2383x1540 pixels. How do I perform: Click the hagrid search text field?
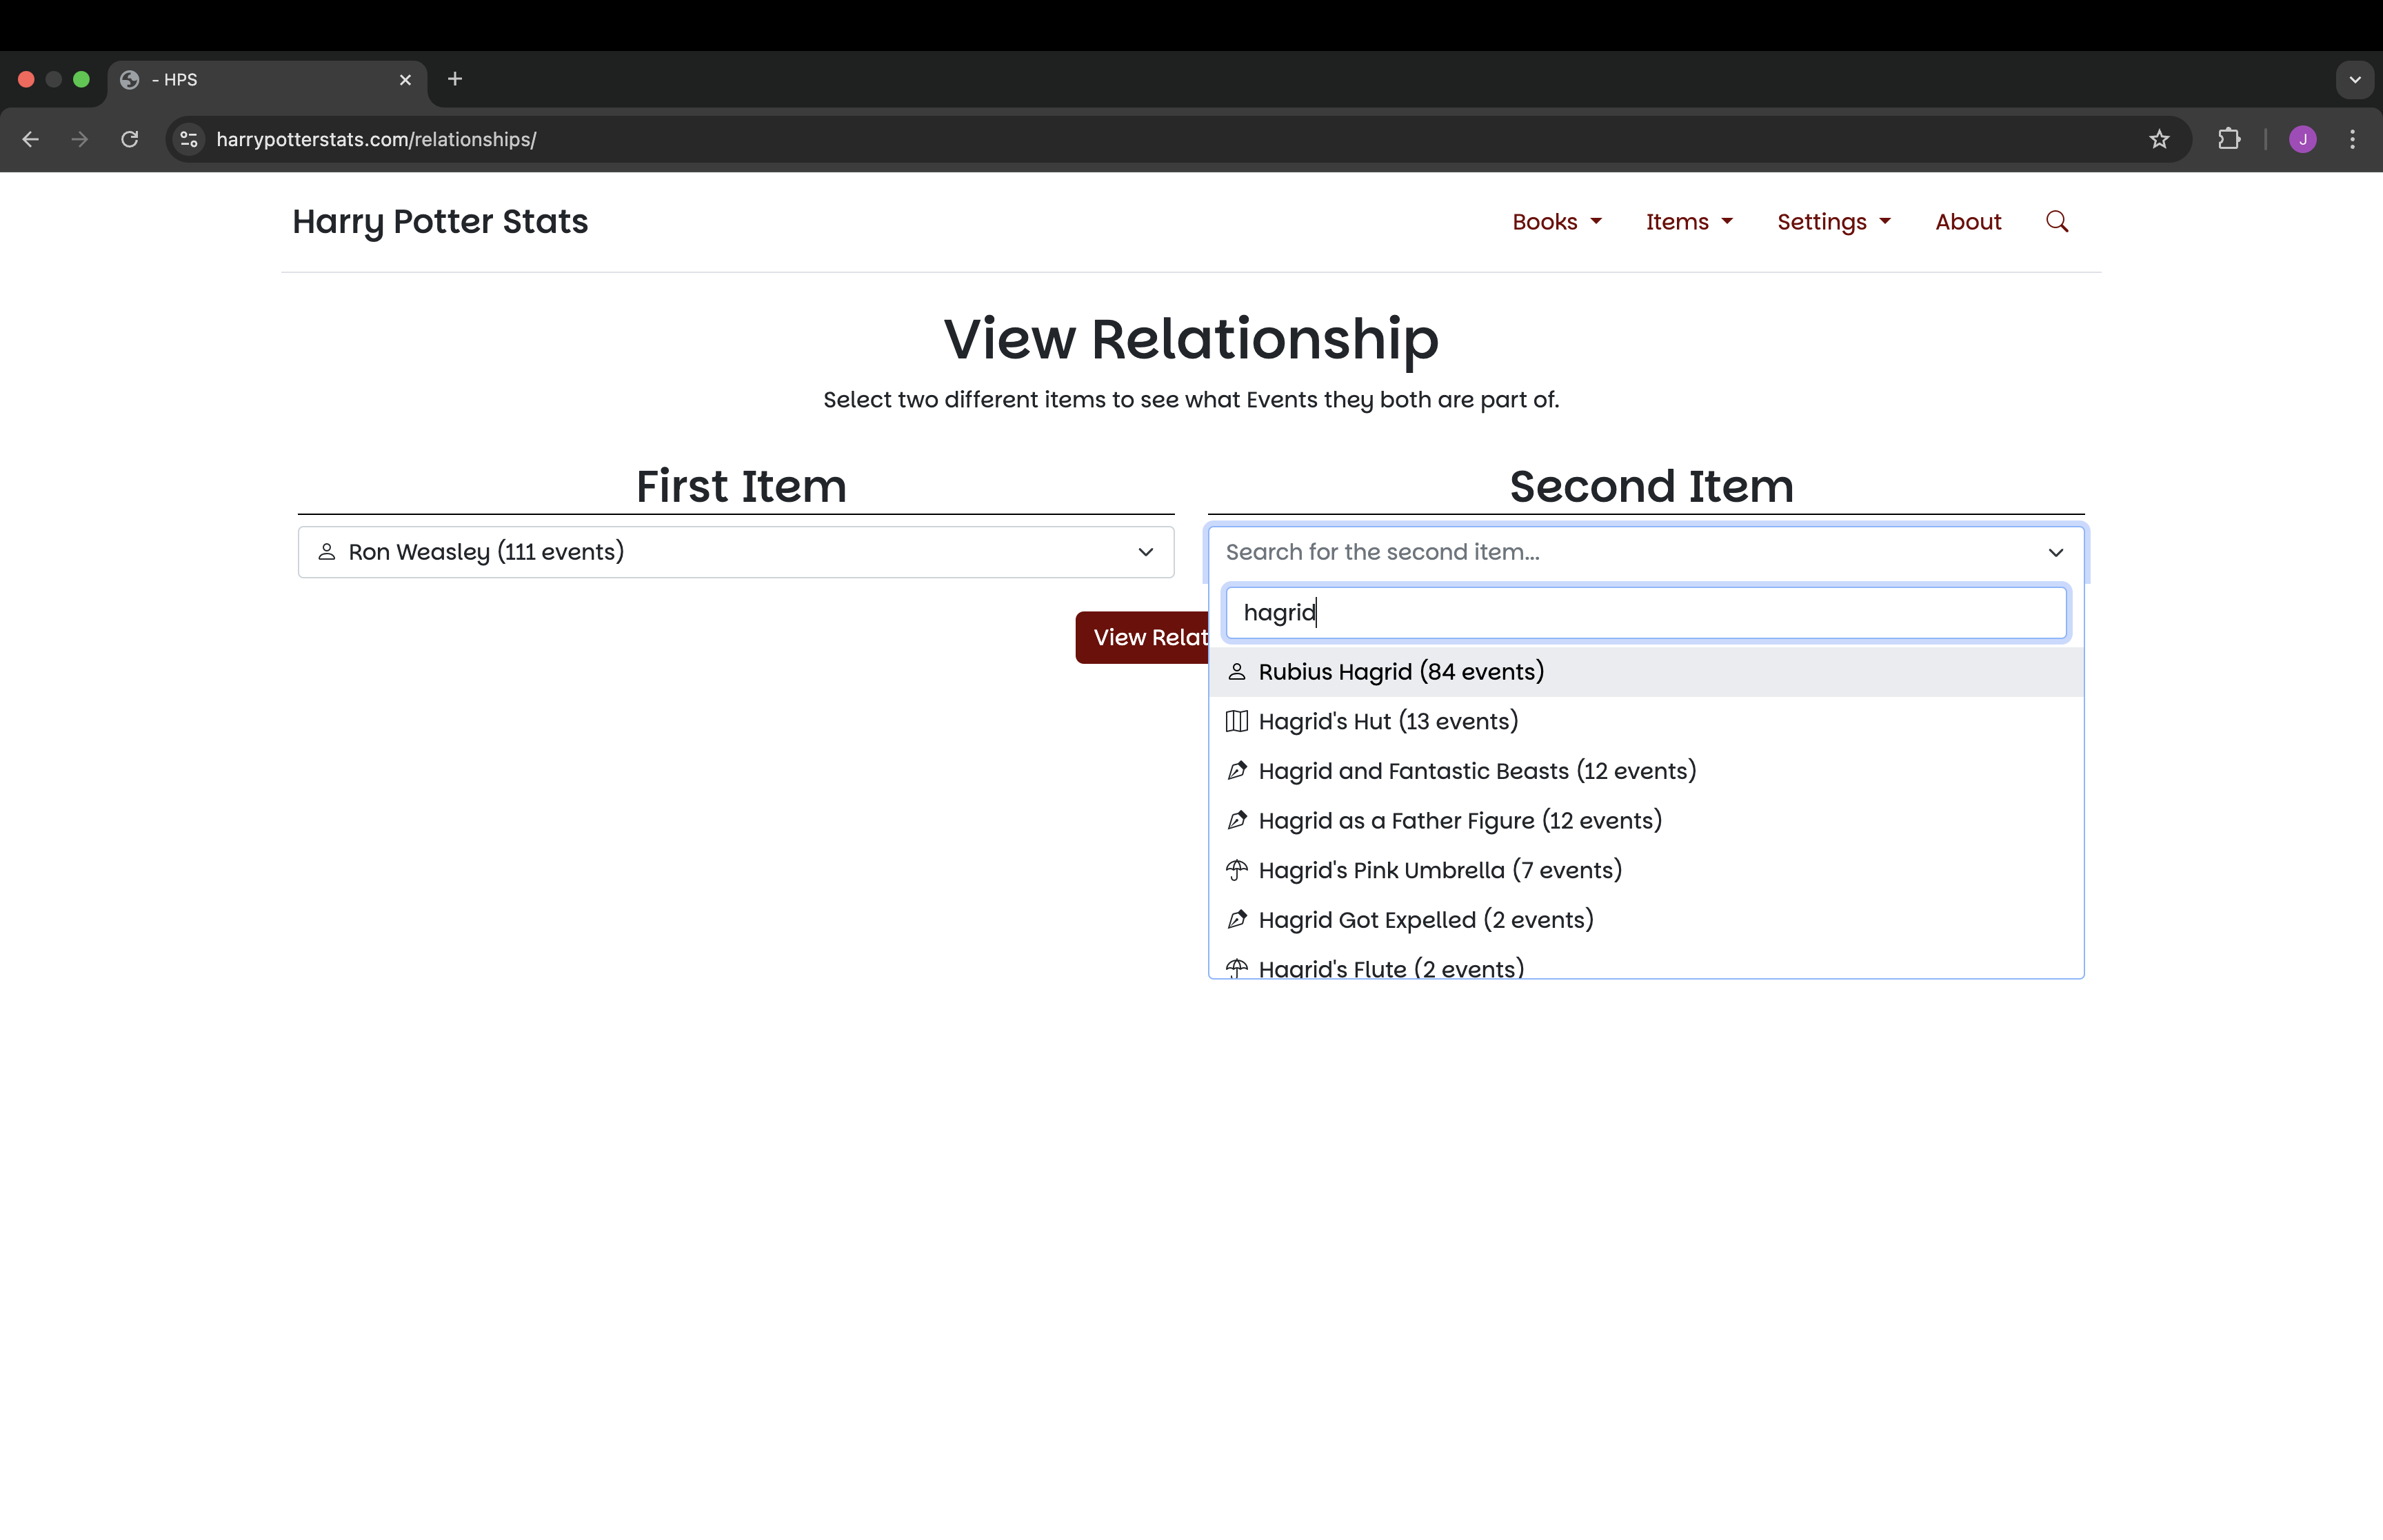[1645, 612]
